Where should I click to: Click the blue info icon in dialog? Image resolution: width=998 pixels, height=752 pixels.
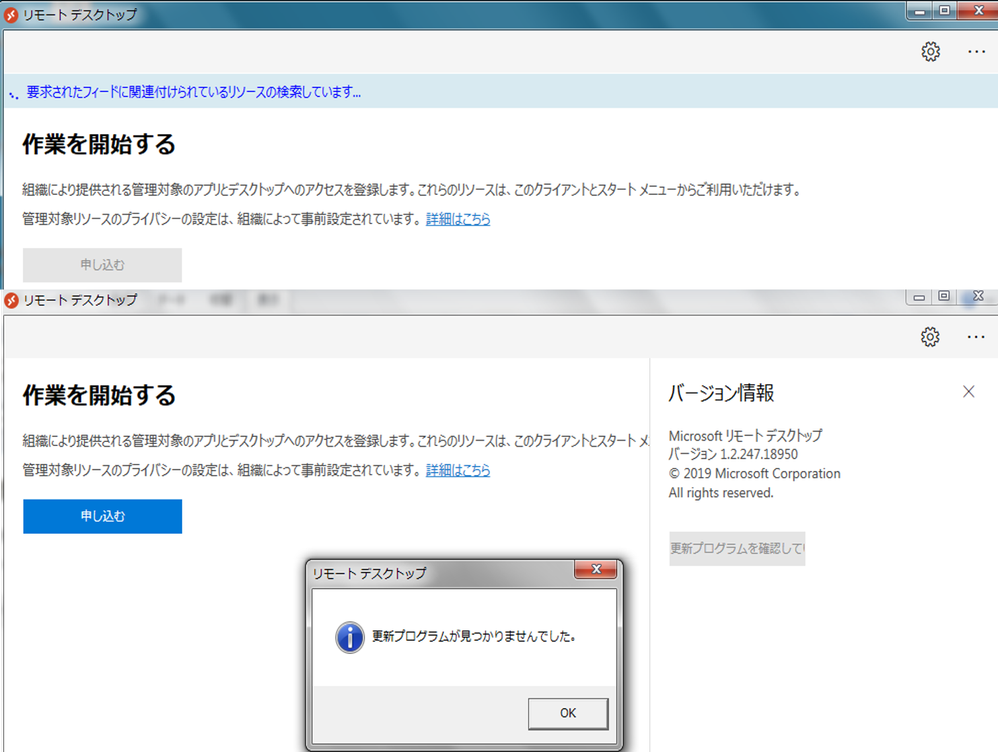pos(349,637)
